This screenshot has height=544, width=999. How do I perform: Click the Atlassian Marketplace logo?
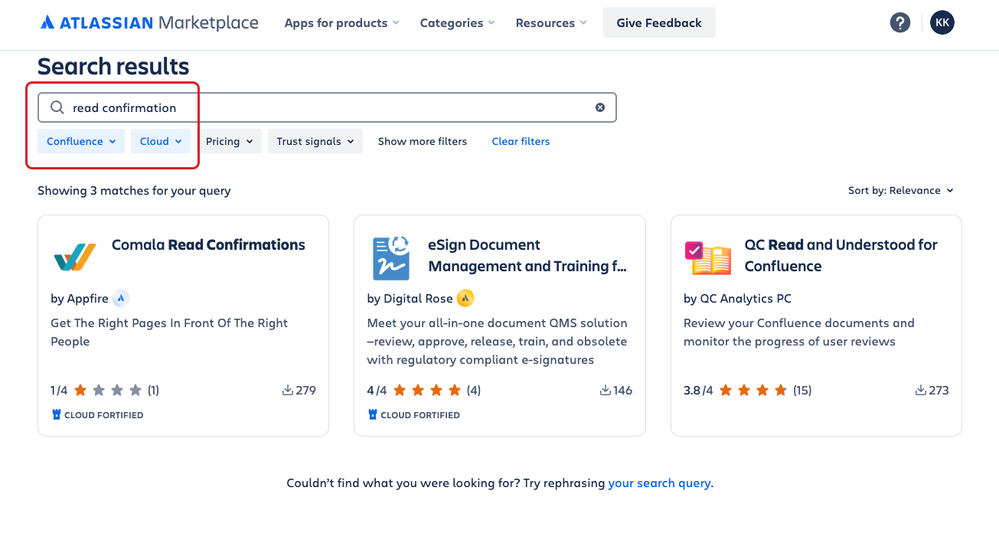[x=149, y=23]
